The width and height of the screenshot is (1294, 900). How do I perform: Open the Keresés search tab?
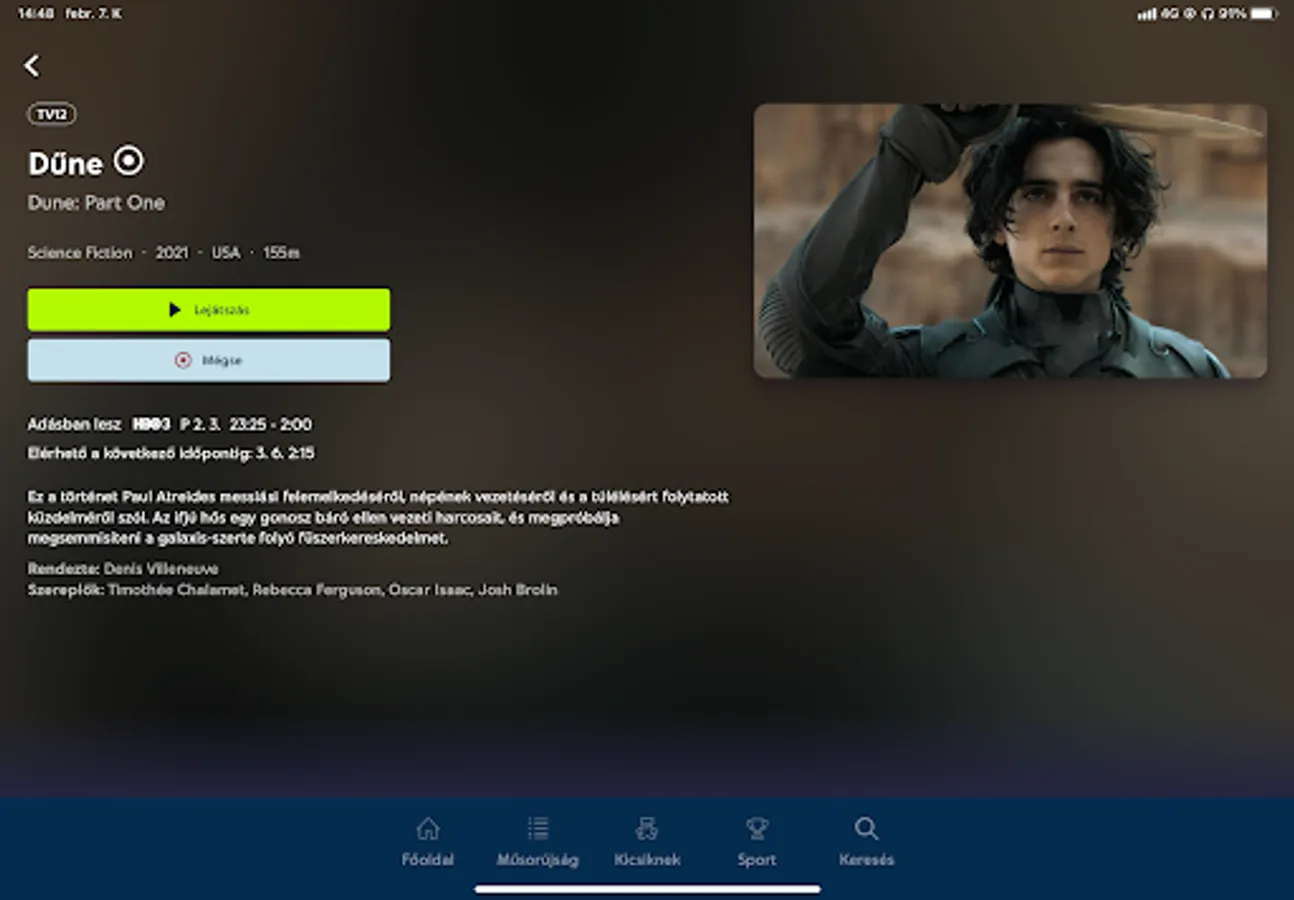coord(866,841)
